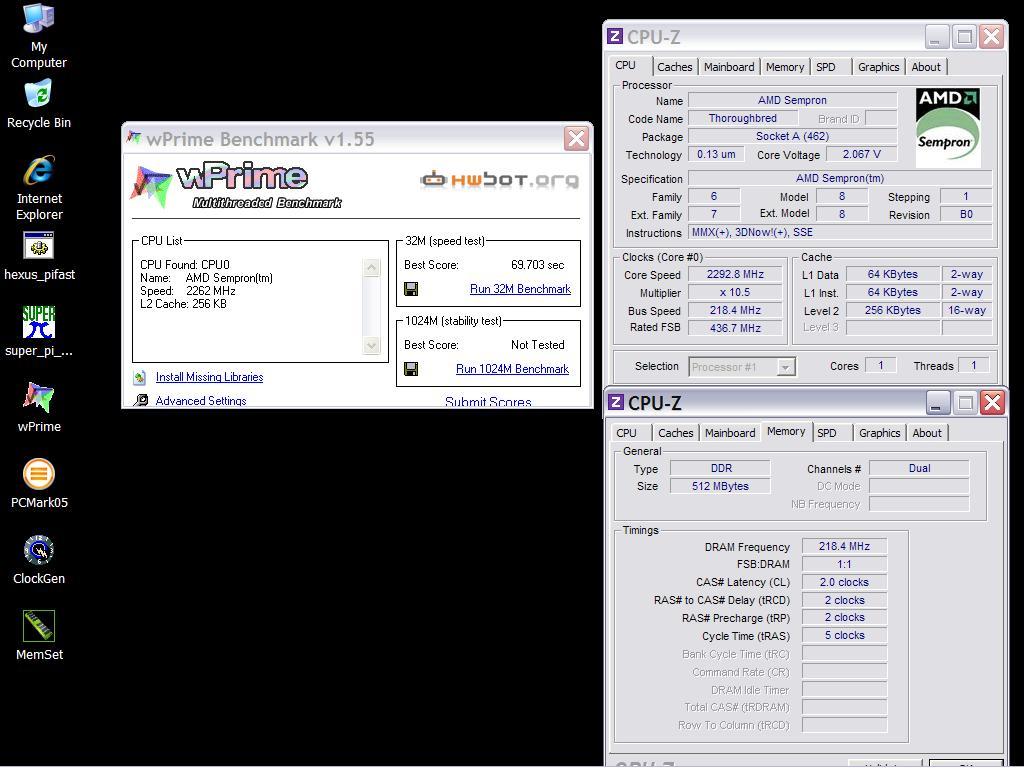Click the CPU-Z title bar icon of the bottom window
This screenshot has height=768, width=1024.
click(x=616, y=402)
